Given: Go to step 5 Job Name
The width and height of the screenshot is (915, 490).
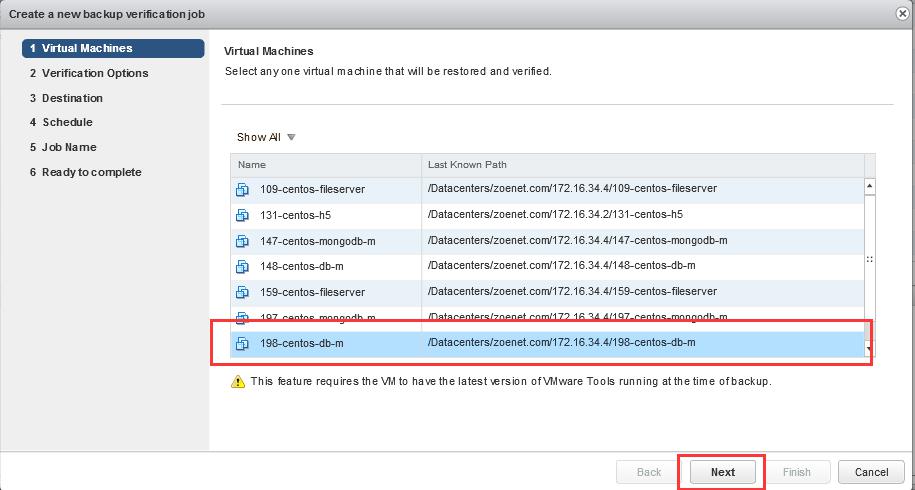Looking at the screenshot, I should (x=63, y=148).
